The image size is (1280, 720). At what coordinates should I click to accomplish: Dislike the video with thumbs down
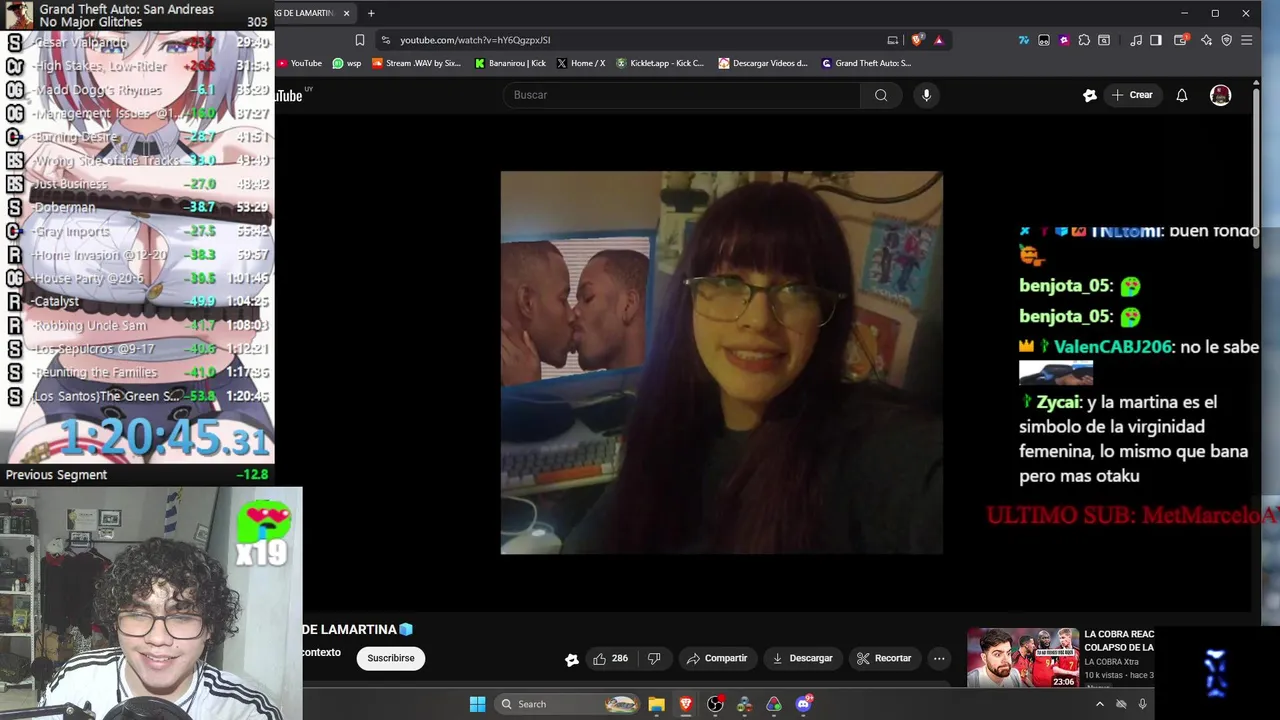[654, 658]
